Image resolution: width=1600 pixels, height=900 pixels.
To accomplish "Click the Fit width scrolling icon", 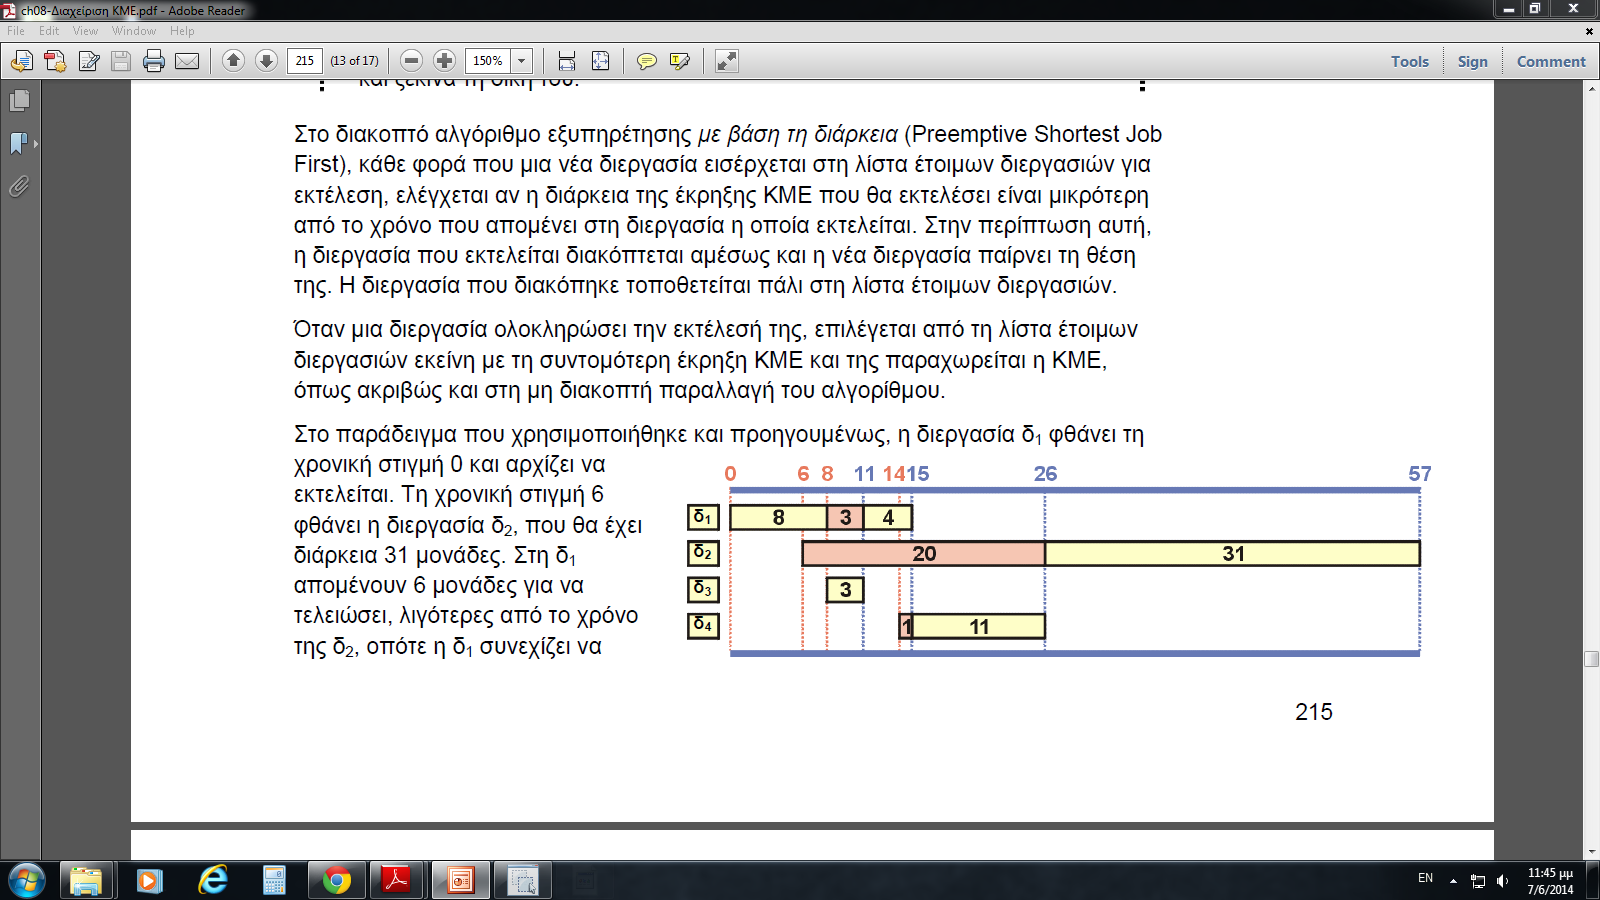I will point(567,61).
